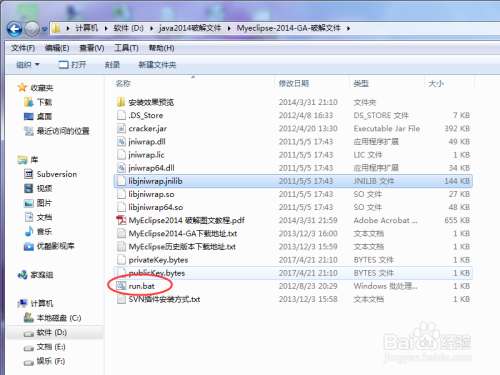Image resolution: width=500 pixels, height=375 pixels.
Task: Click the 收藏夹 star icon
Action: point(22,88)
